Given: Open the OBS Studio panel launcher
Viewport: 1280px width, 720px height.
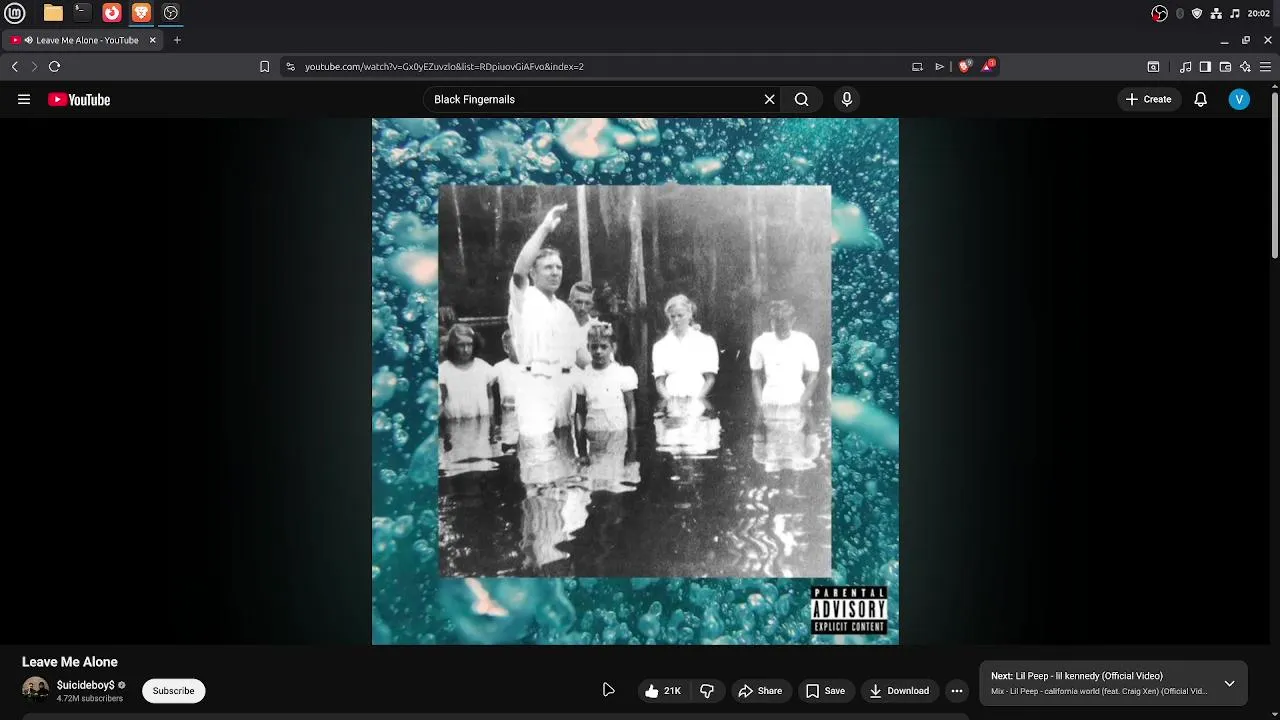Looking at the screenshot, I should click(171, 13).
